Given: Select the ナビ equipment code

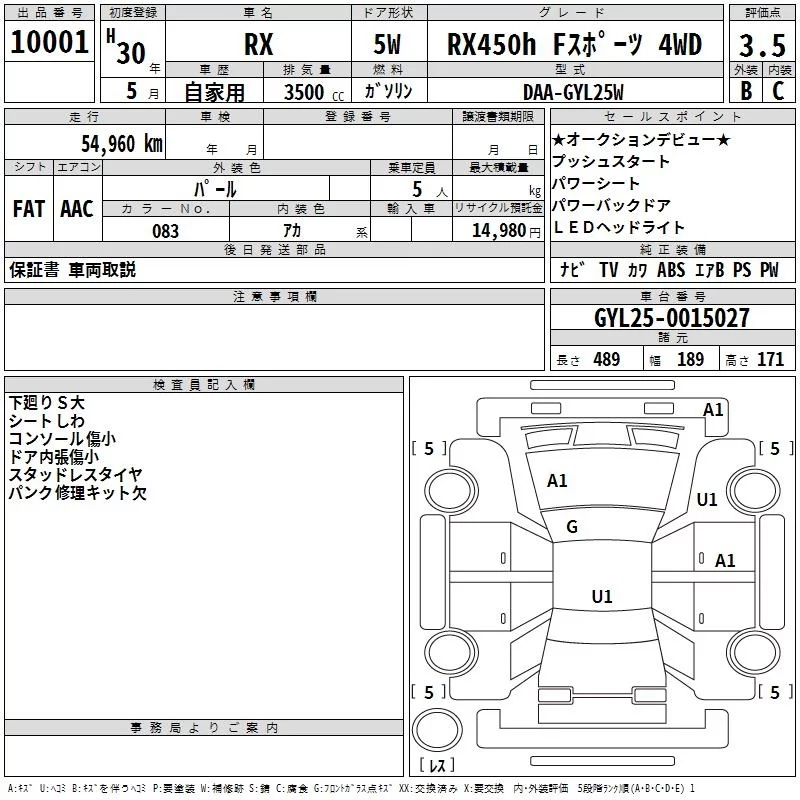Looking at the screenshot, I should tap(572, 269).
